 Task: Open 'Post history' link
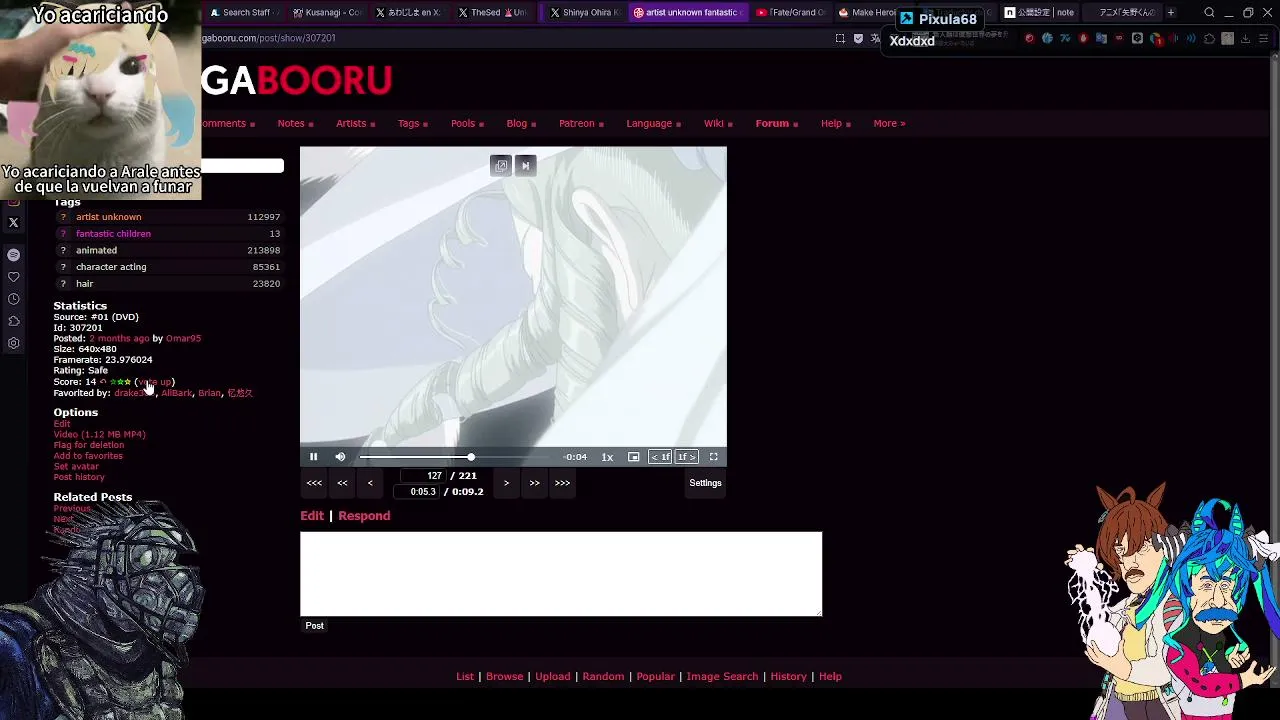(79, 478)
